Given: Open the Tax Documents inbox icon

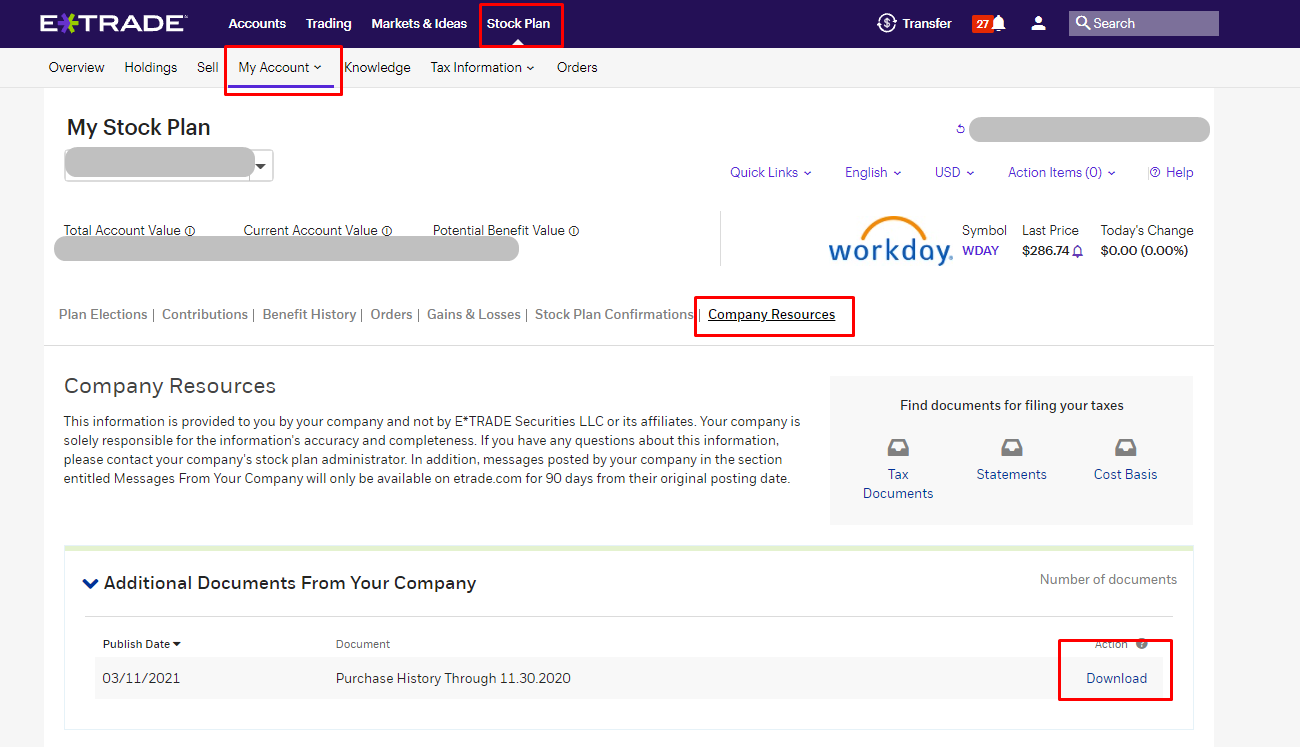Looking at the screenshot, I should point(898,447).
